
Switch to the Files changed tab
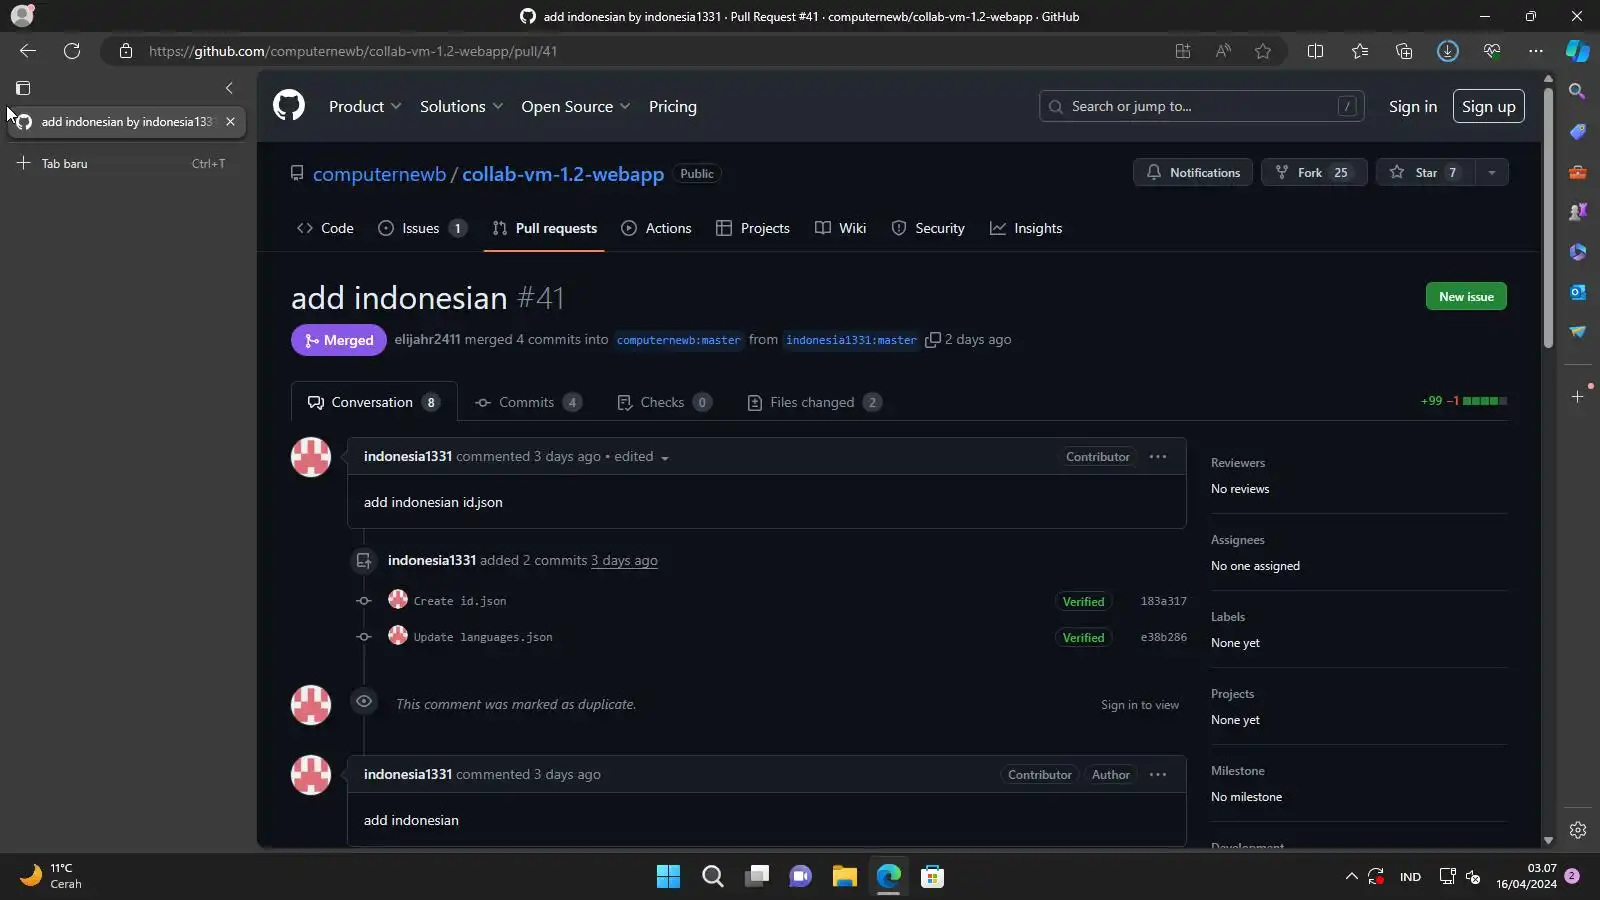814,402
